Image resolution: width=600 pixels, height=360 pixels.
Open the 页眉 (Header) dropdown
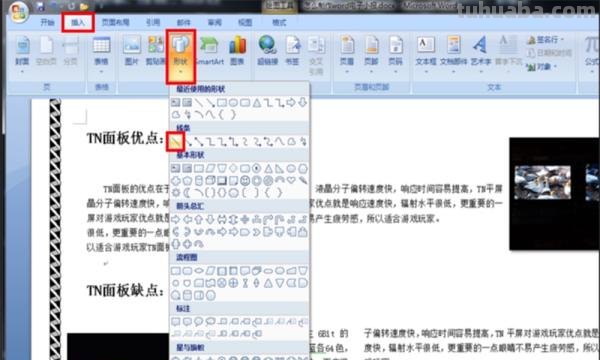click(x=347, y=55)
